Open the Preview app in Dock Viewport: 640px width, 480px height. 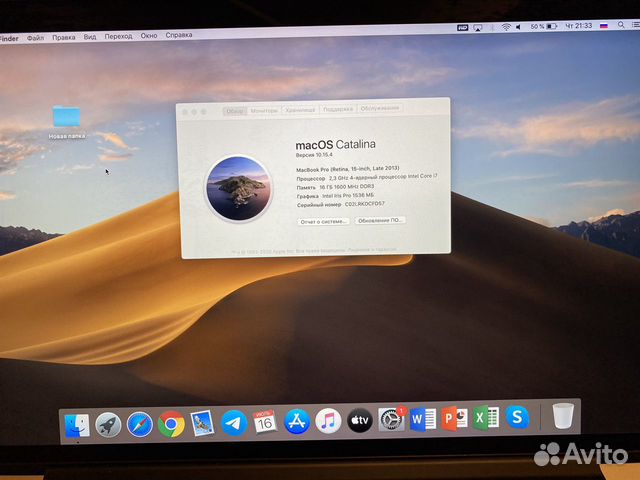click(202, 423)
